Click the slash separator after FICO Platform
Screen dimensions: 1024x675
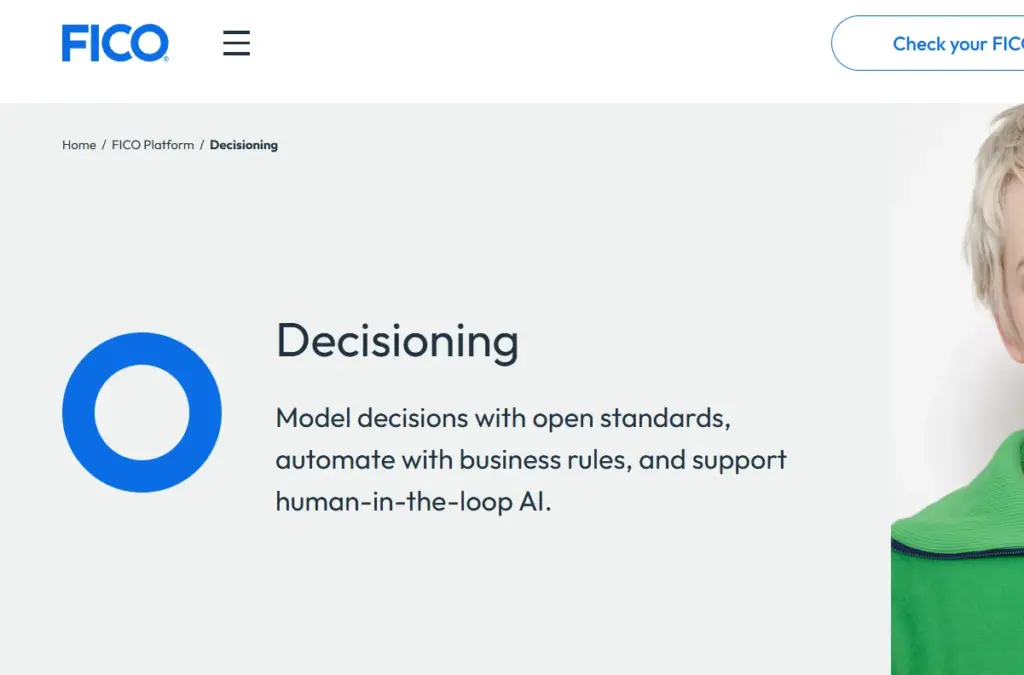pyautogui.click(x=202, y=145)
